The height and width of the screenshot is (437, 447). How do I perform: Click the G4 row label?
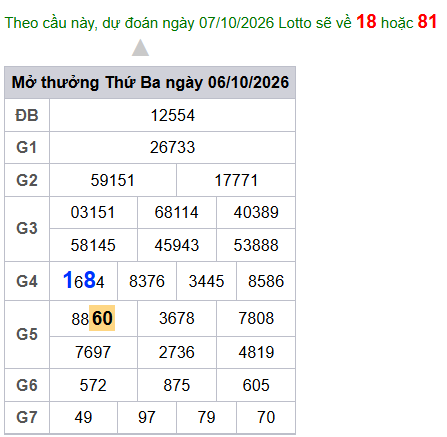(x=27, y=281)
